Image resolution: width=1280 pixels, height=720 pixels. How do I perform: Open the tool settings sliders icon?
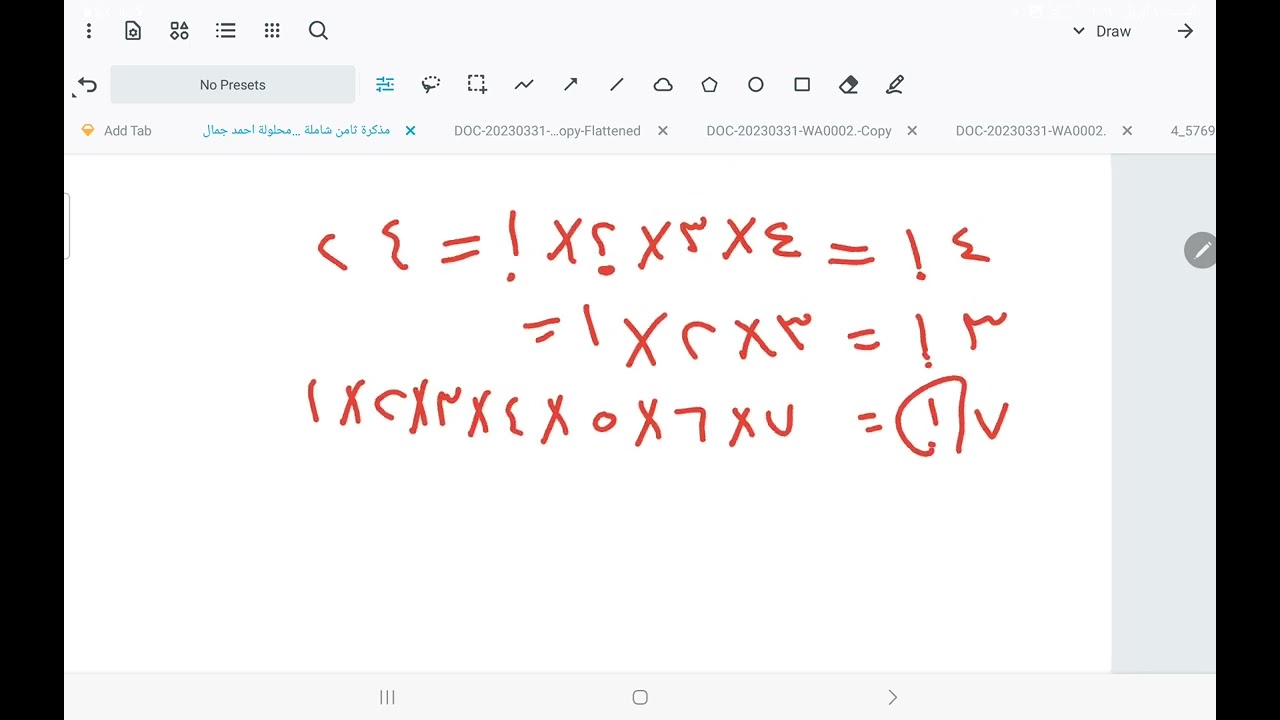pos(385,85)
